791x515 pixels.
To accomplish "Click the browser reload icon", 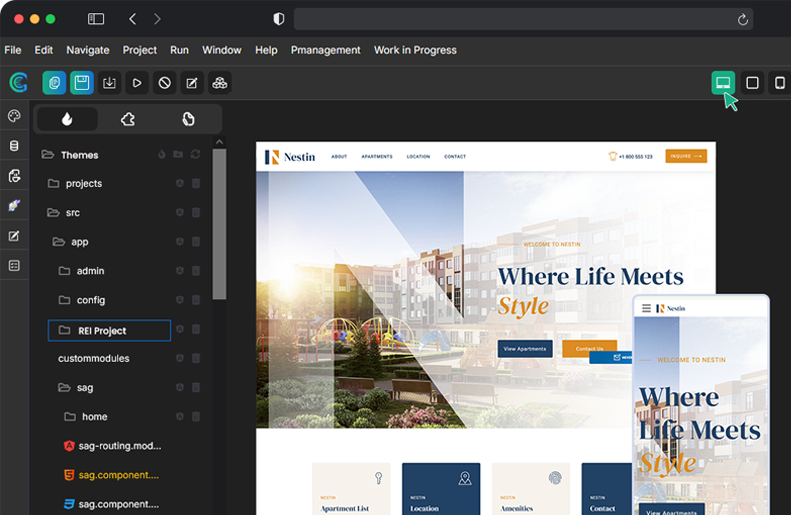I will [x=743, y=19].
